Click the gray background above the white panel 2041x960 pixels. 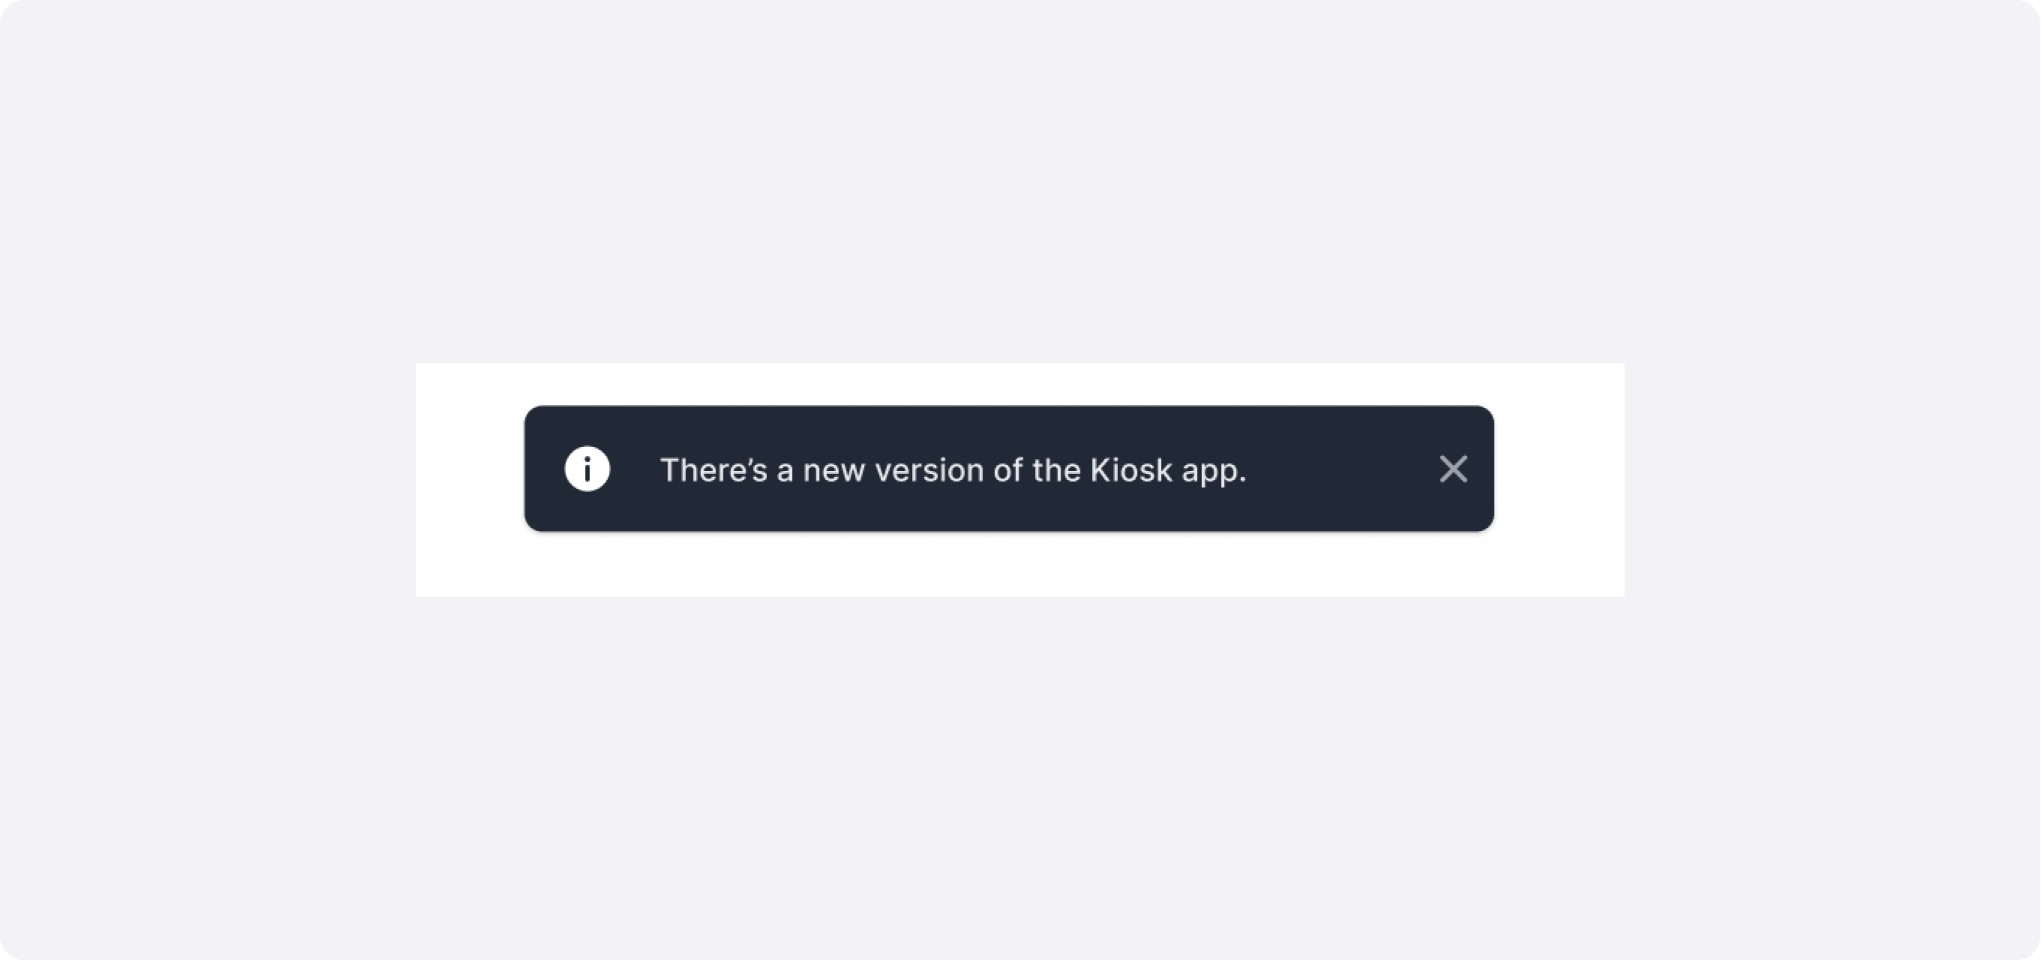(1020, 180)
